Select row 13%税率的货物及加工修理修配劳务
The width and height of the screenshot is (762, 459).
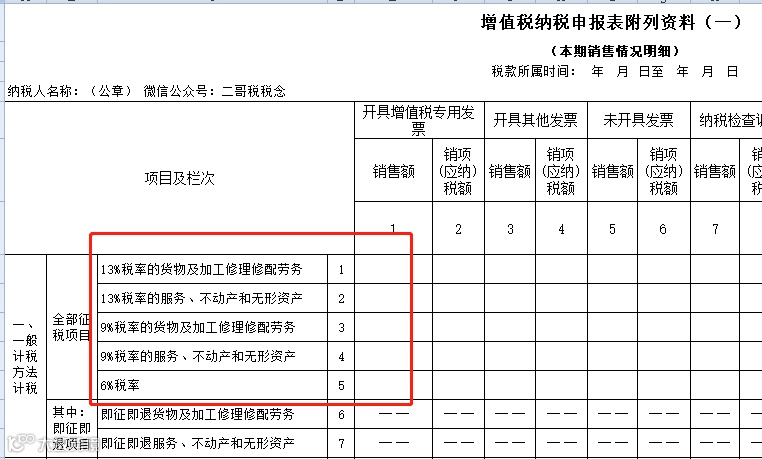coord(212,269)
